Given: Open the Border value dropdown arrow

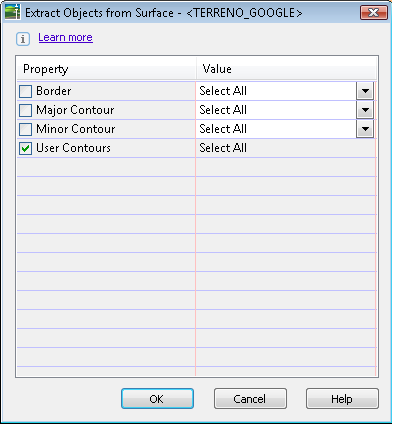Looking at the screenshot, I should point(365,91).
